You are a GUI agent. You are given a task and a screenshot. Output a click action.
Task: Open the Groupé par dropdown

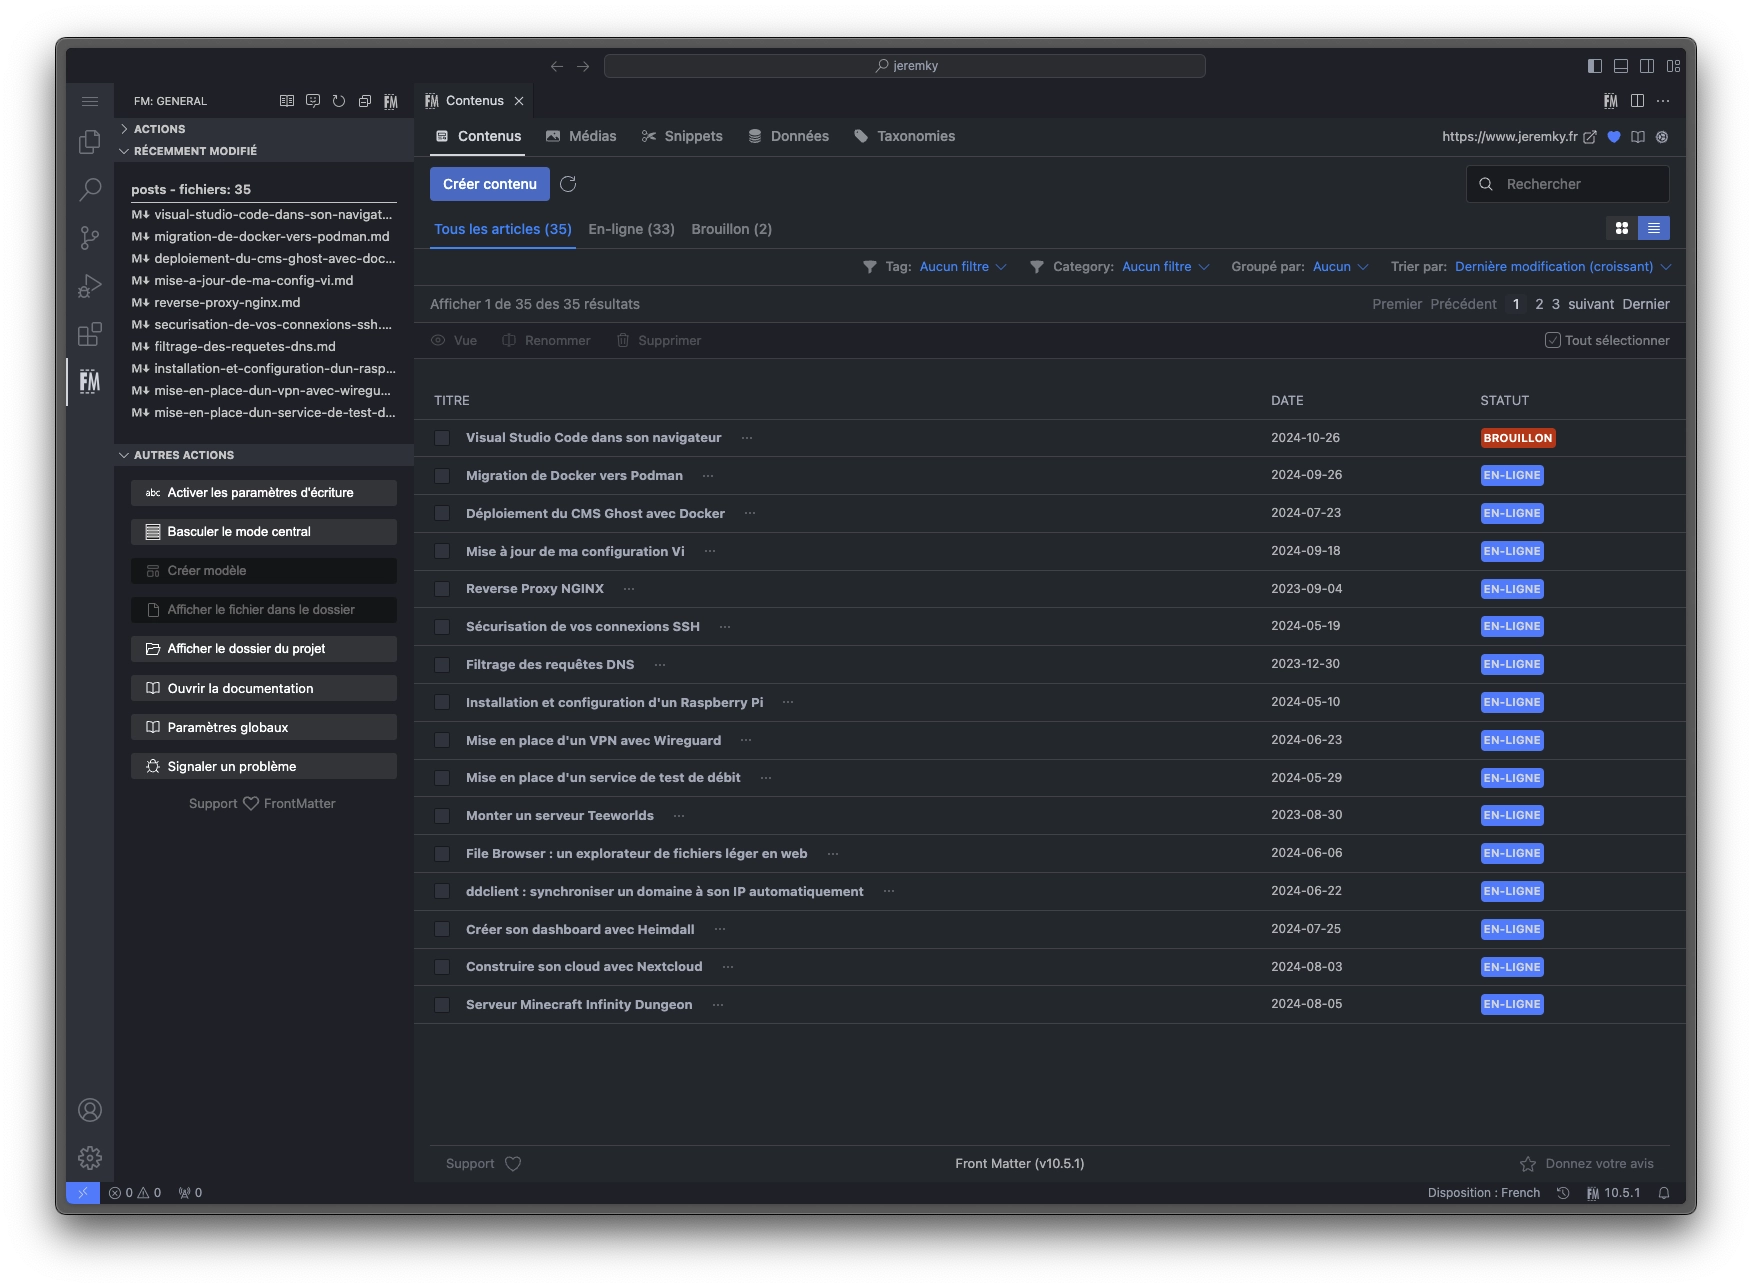click(1340, 267)
